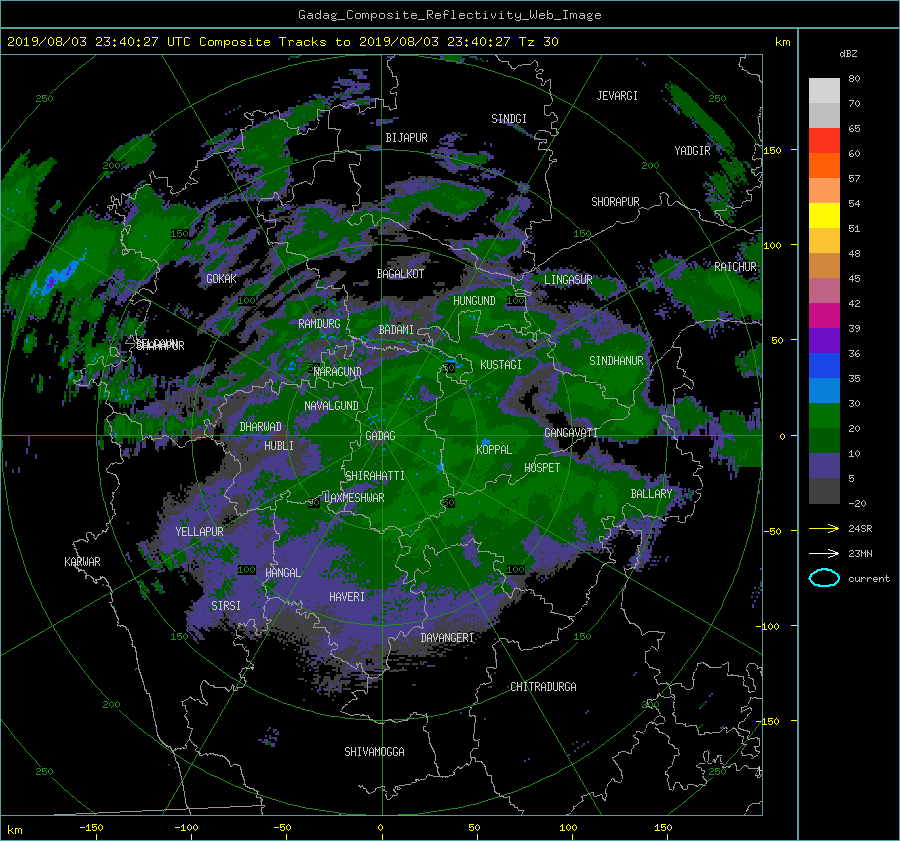Select the yellow 54 dBZ color swatch
The image size is (900, 841).
[824, 216]
